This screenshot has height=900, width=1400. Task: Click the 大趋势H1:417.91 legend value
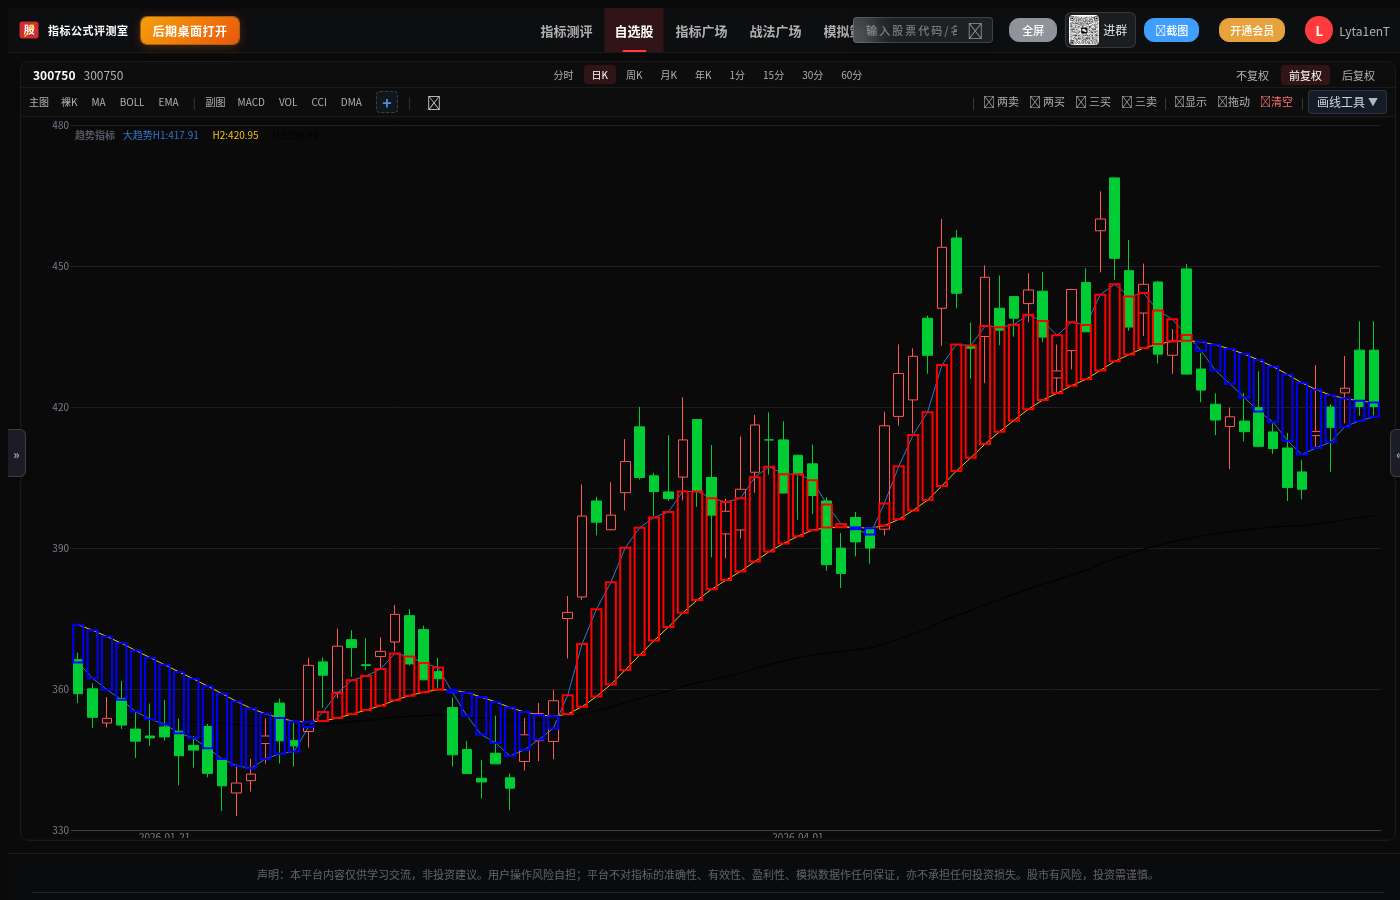point(161,136)
